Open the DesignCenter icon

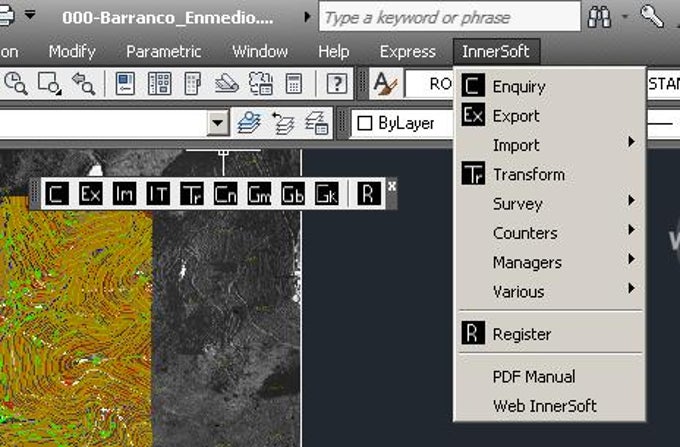(x=160, y=83)
